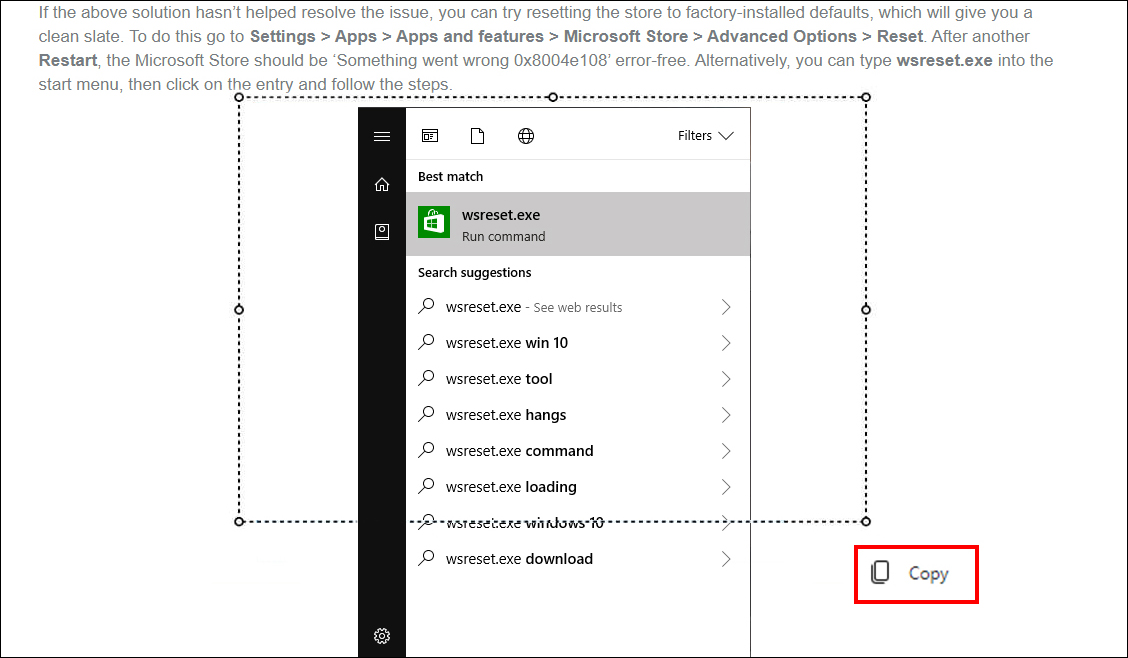The width and height of the screenshot is (1128, 658).
Task: Select 'wsreset.exe command' suggestion
Action: coord(578,451)
